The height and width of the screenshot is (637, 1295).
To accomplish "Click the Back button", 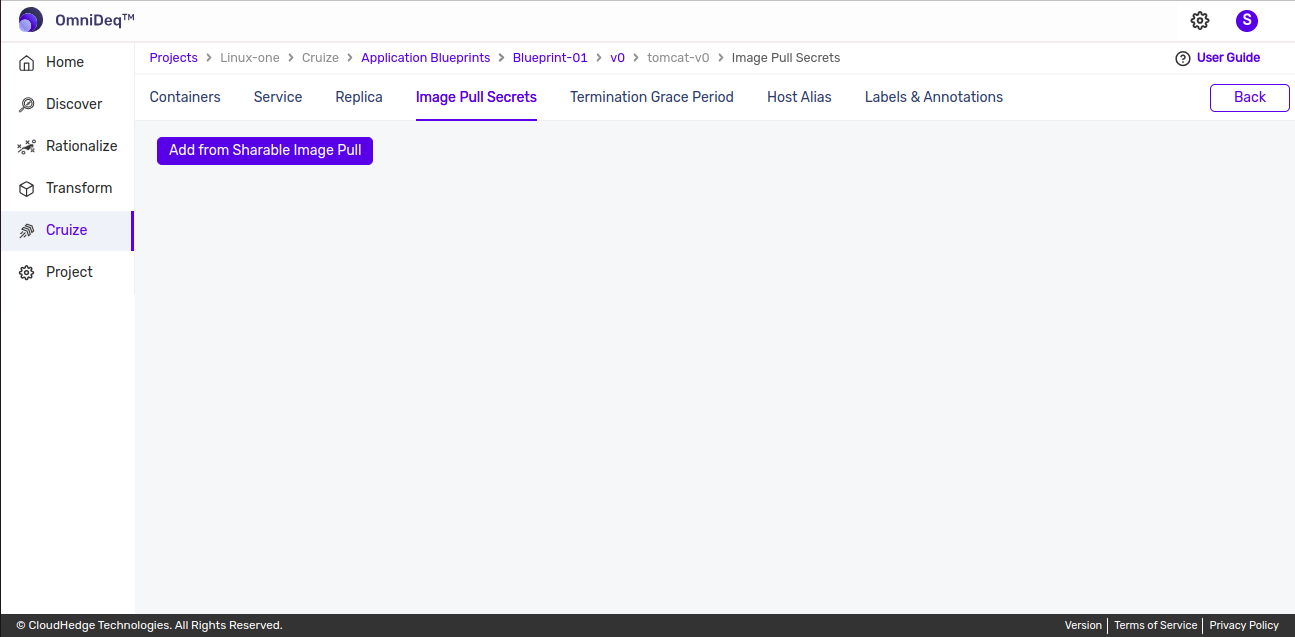I will click(x=1250, y=97).
